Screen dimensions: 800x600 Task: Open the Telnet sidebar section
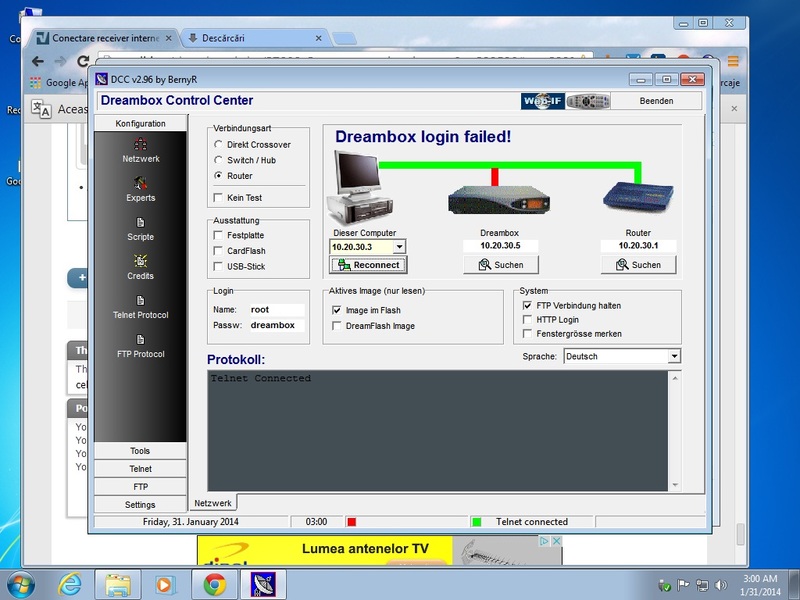pos(140,469)
